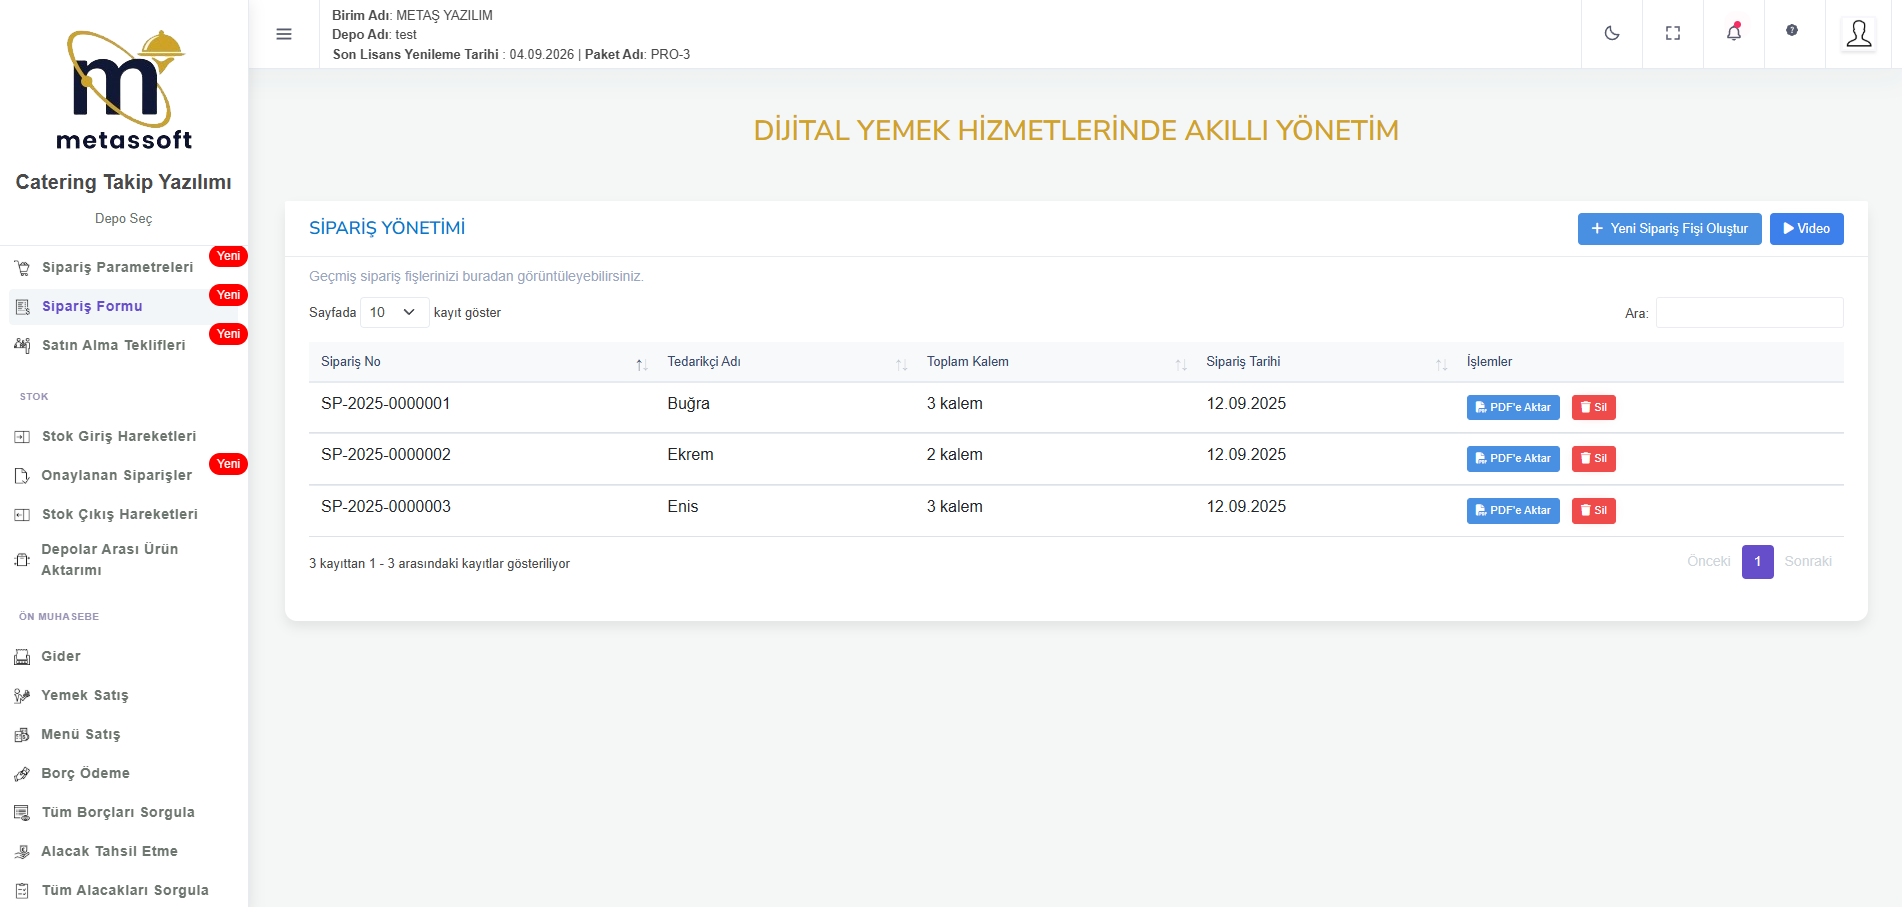Image resolution: width=1902 pixels, height=907 pixels.
Task: Click Gider icon in sidebar
Action: [22, 657]
